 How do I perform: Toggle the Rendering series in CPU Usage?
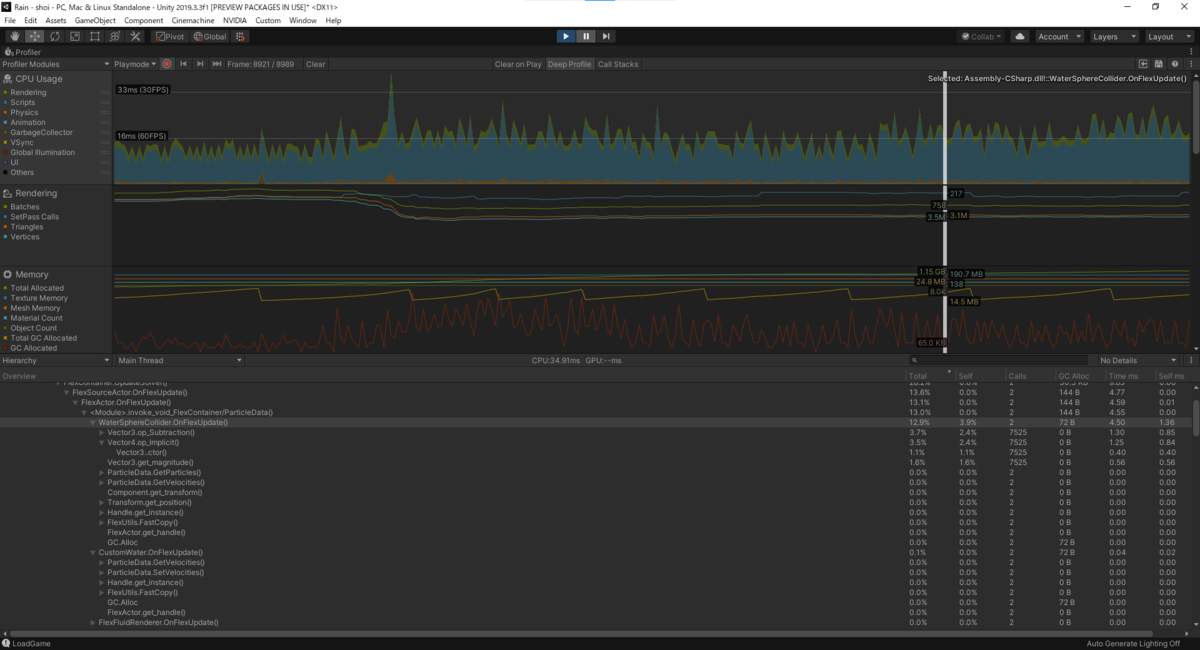pos(28,93)
